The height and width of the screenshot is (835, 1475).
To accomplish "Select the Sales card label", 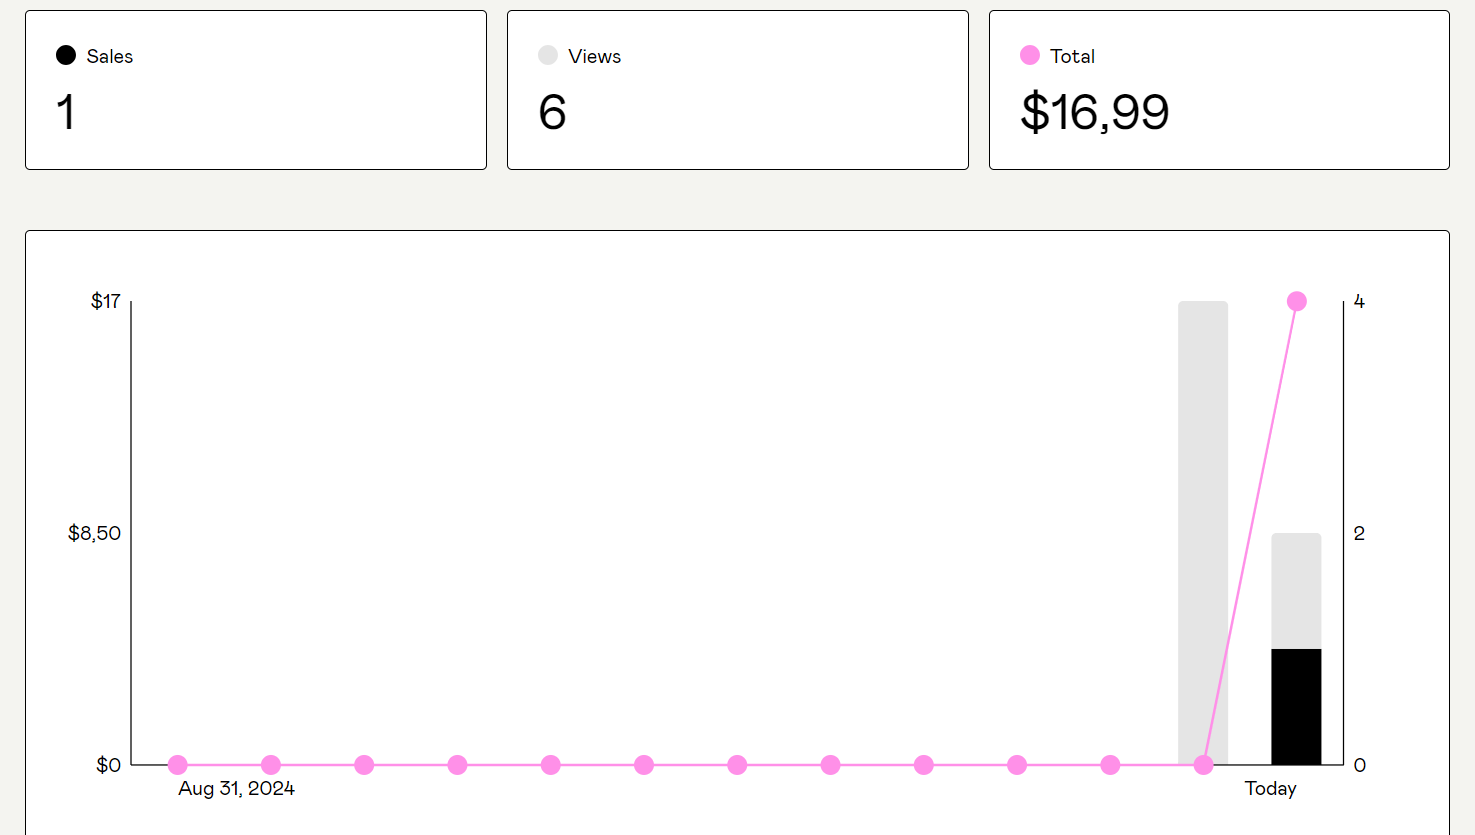I will point(110,57).
